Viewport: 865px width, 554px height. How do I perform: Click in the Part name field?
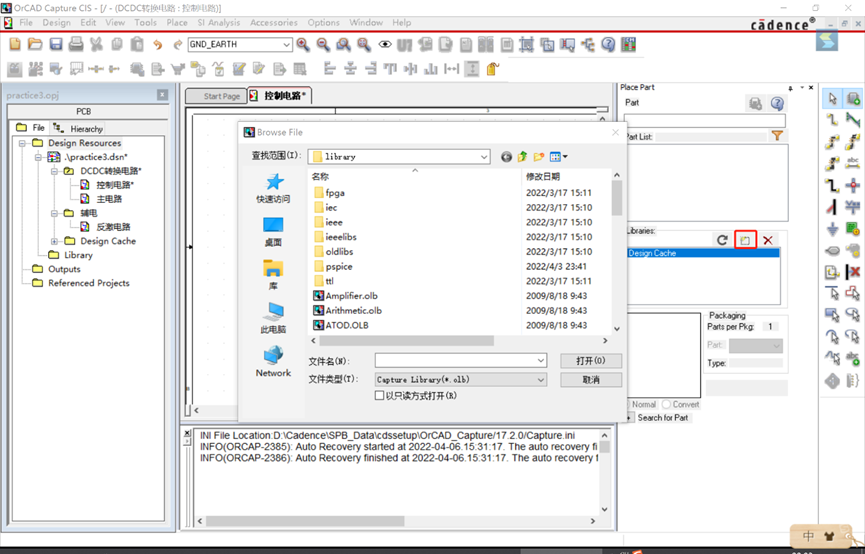[704, 120]
